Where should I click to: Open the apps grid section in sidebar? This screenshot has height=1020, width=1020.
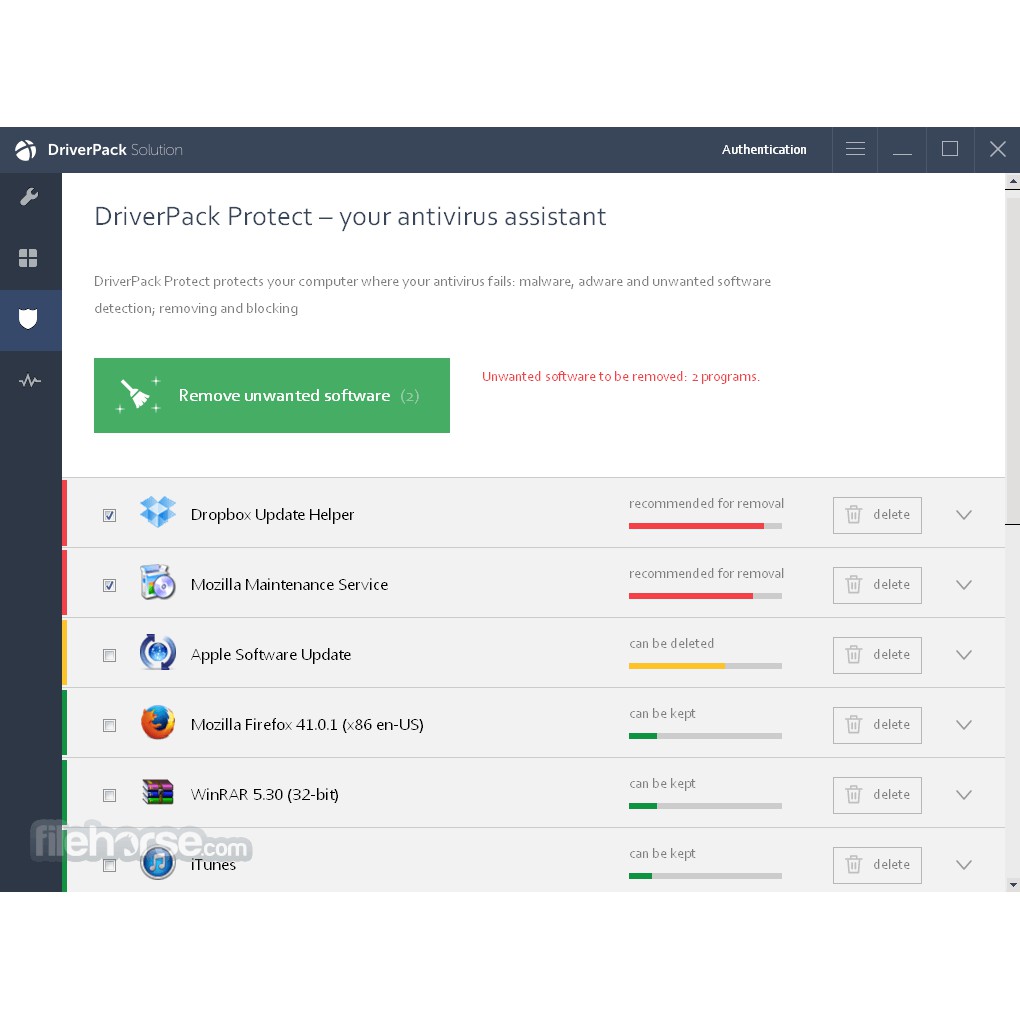coord(28,258)
